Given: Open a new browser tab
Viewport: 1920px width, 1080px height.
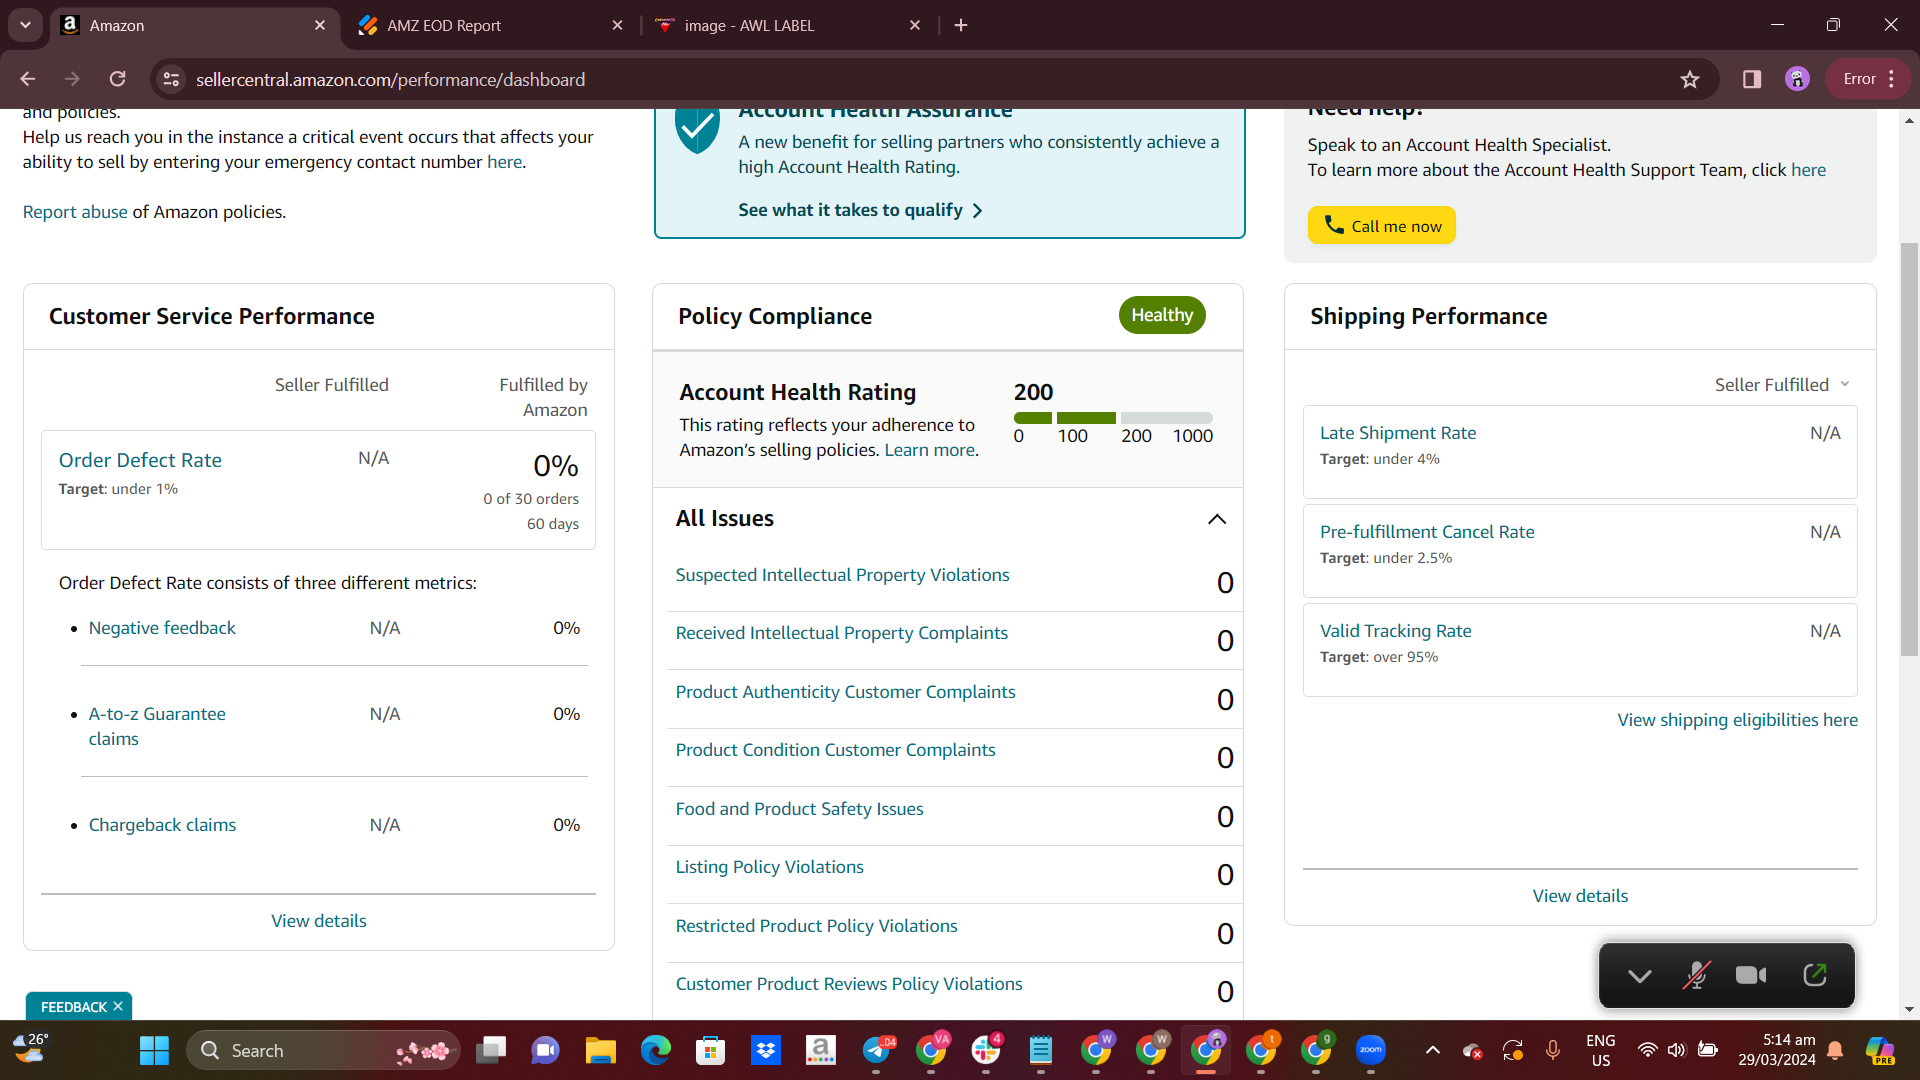Looking at the screenshot, I should pos(961,25).
